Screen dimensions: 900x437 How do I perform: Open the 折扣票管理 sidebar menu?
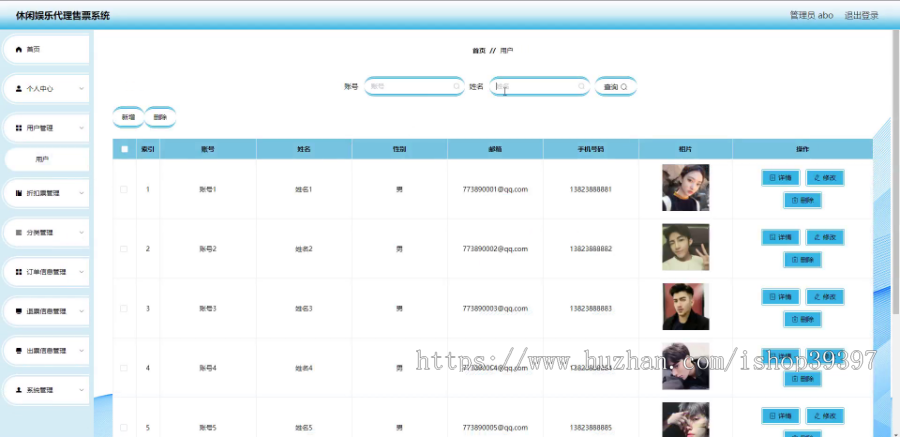(x=46, y=194)
